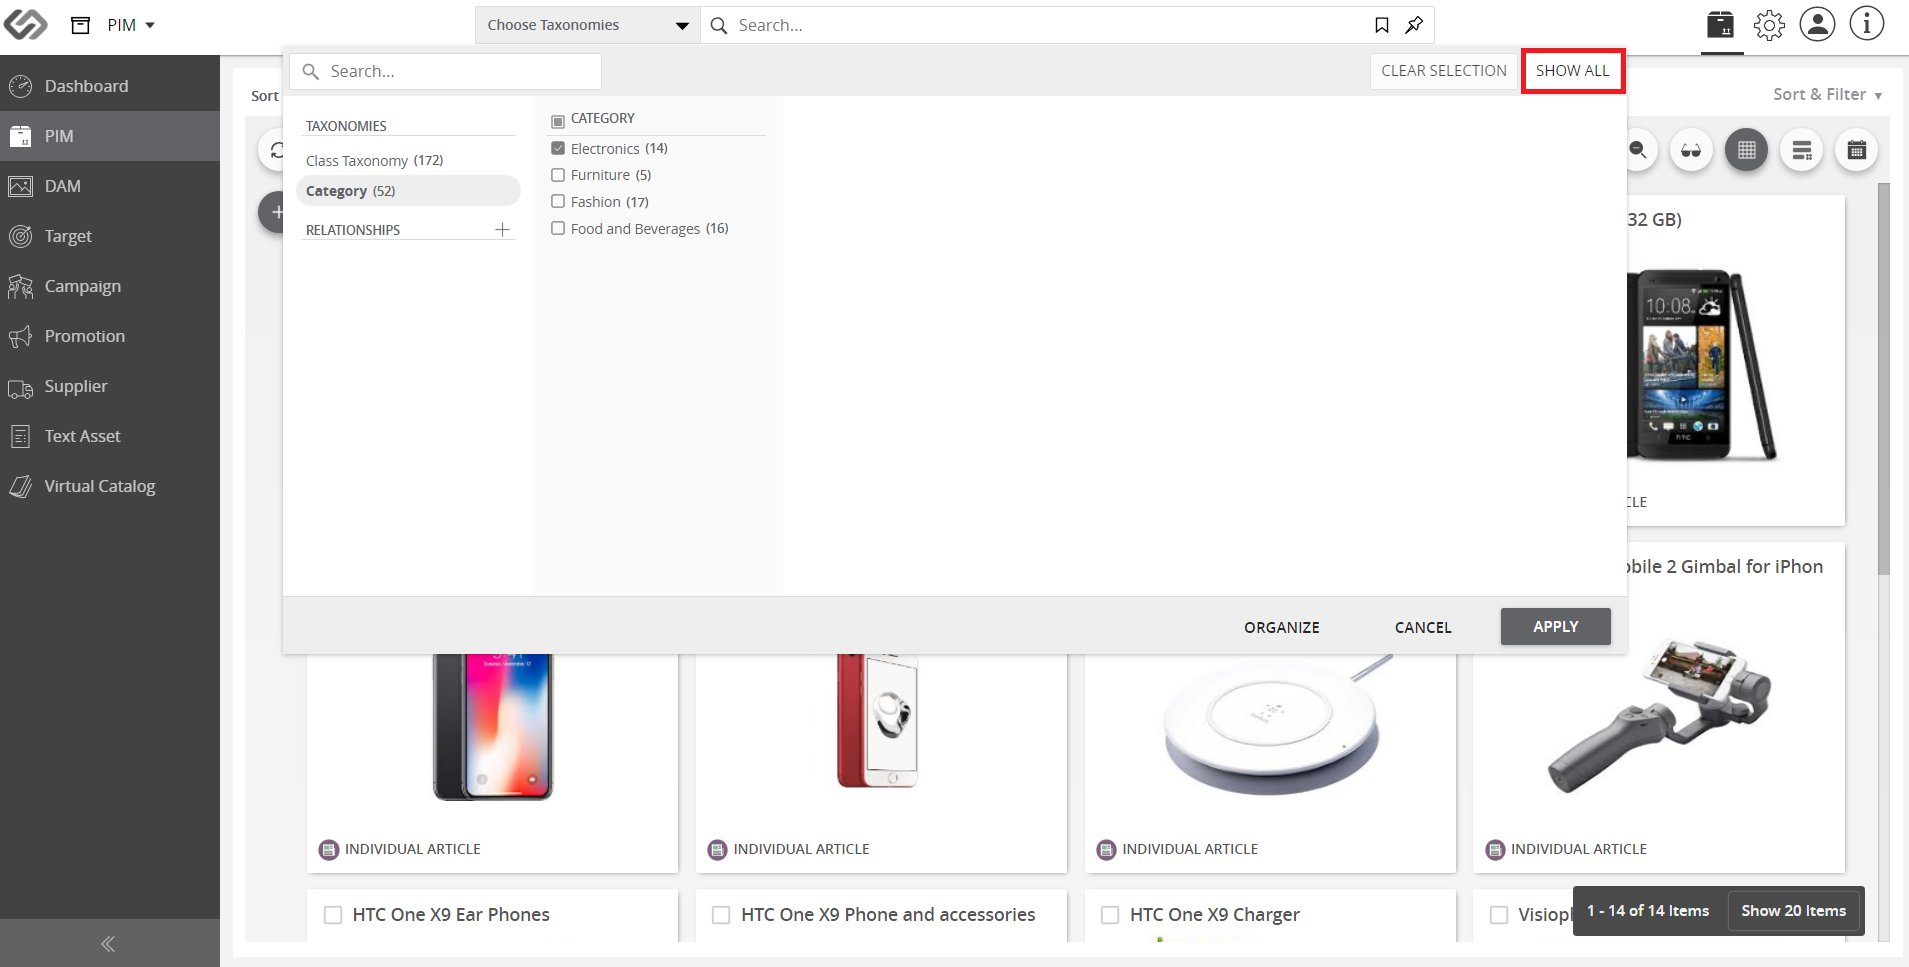Click the glasses view icon

1691,150
